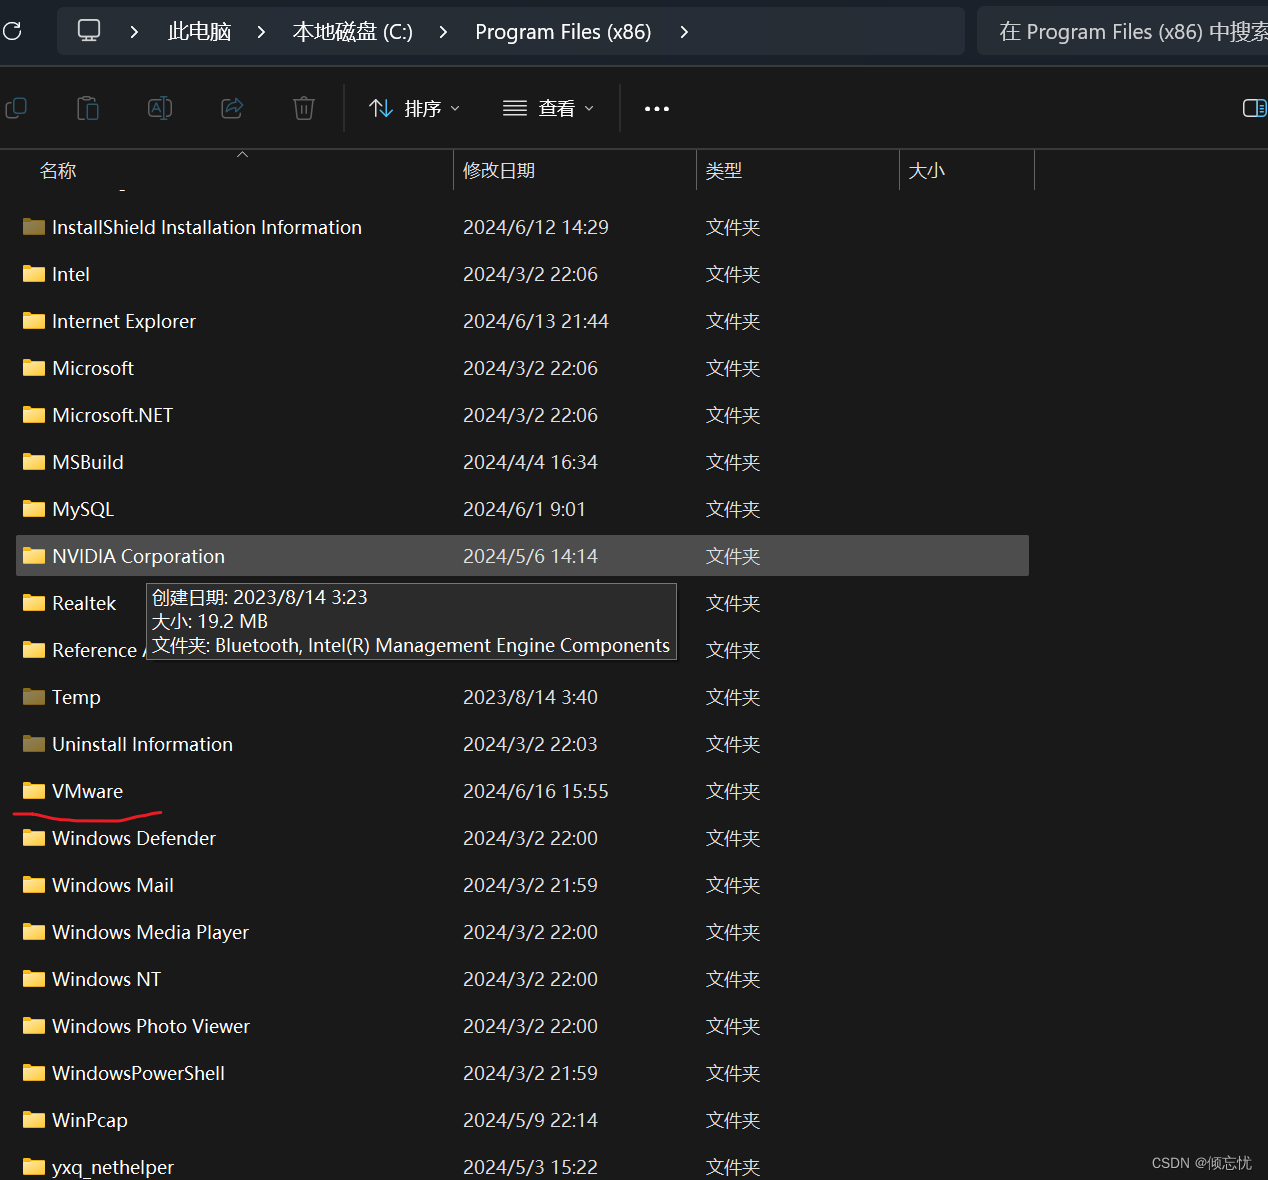Click the Internet Explorer folder icon
The height and width of the screenshot is (1180, 1268).
34,321
